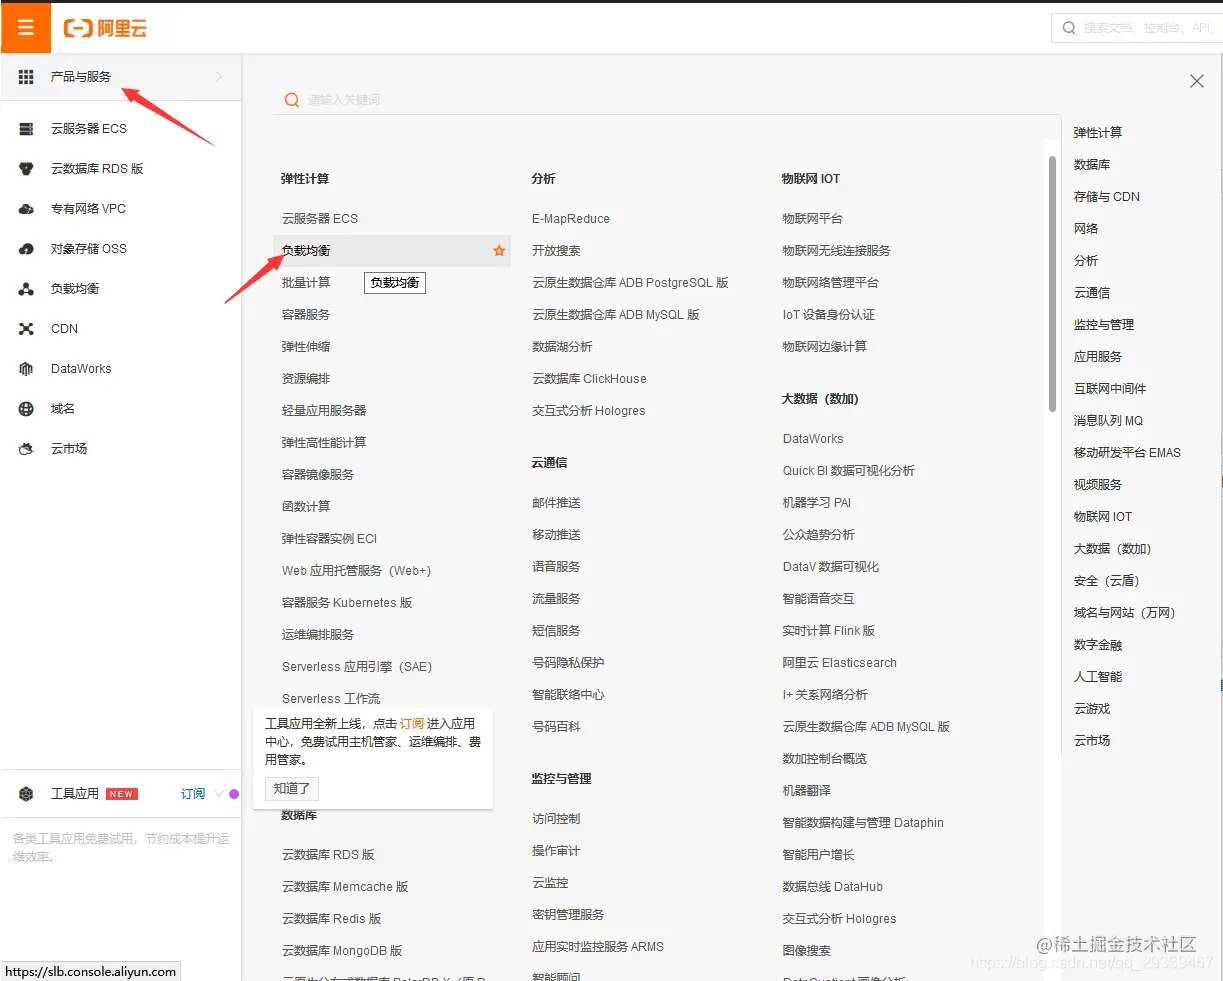1223x981 pixels.
Task: Open E-MapReduce under 分析
Action: pos(571,219)
